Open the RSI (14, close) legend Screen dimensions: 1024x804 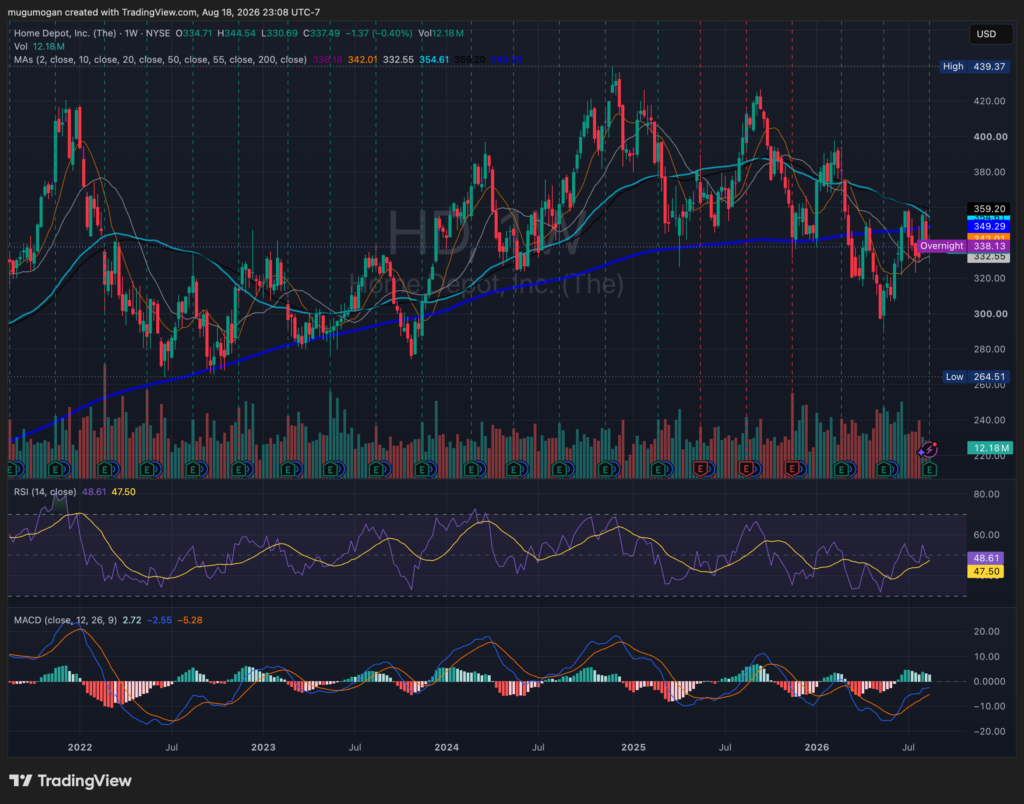tap(45, 492)
